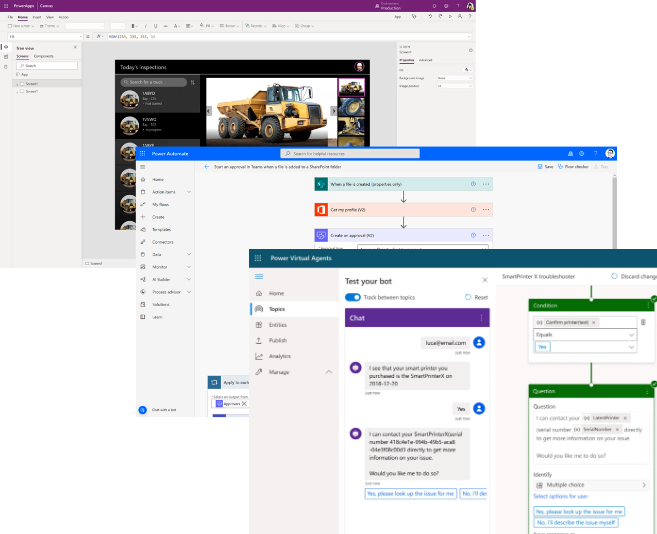Open the New screen dropdown in PowerApps

[21, 26]
